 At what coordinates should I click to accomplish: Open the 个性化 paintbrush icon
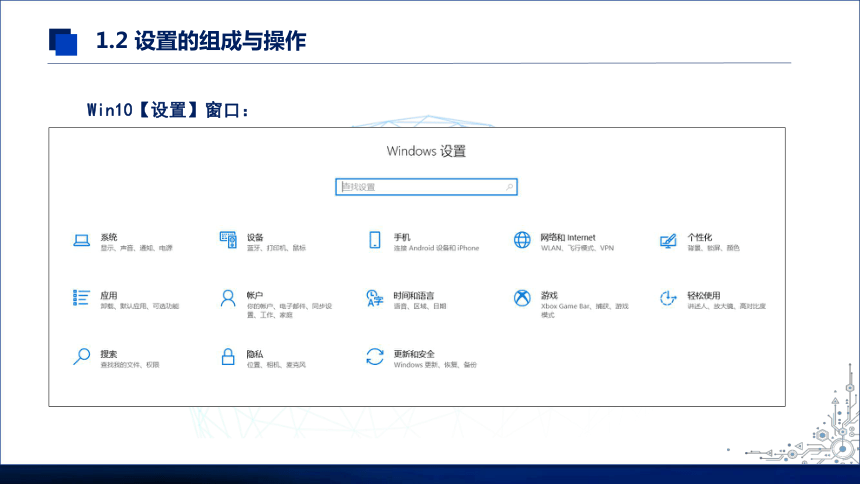(x=668, y=241)
